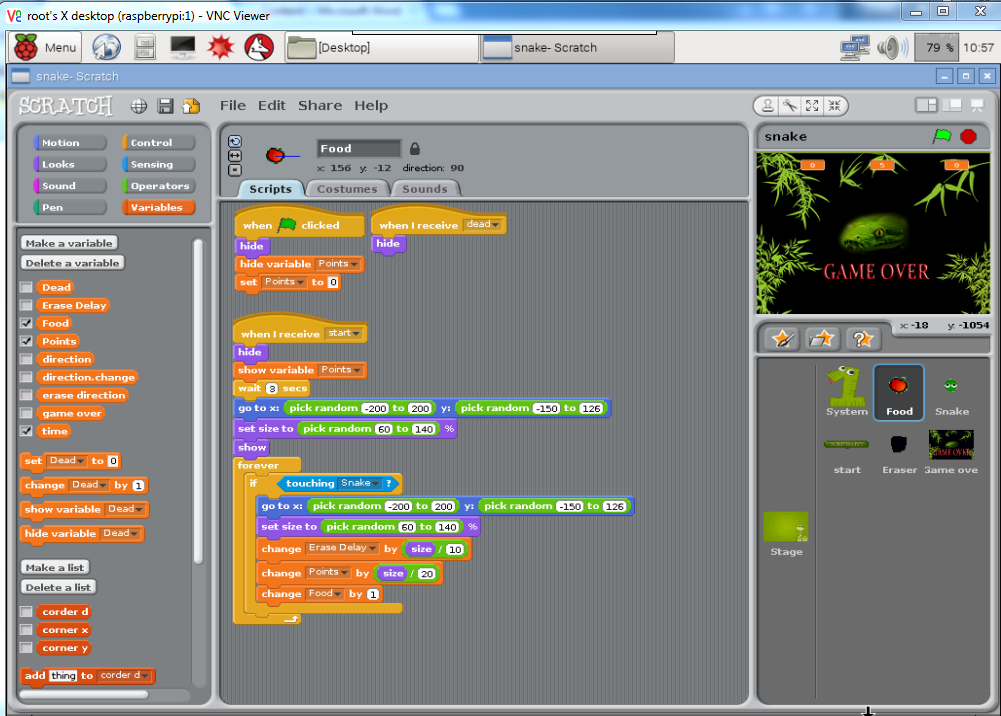1001x716 pixels.
Task: Open the Dead dropdown in hide variable block
Action: pyautogui.click(x=134, y=533)
